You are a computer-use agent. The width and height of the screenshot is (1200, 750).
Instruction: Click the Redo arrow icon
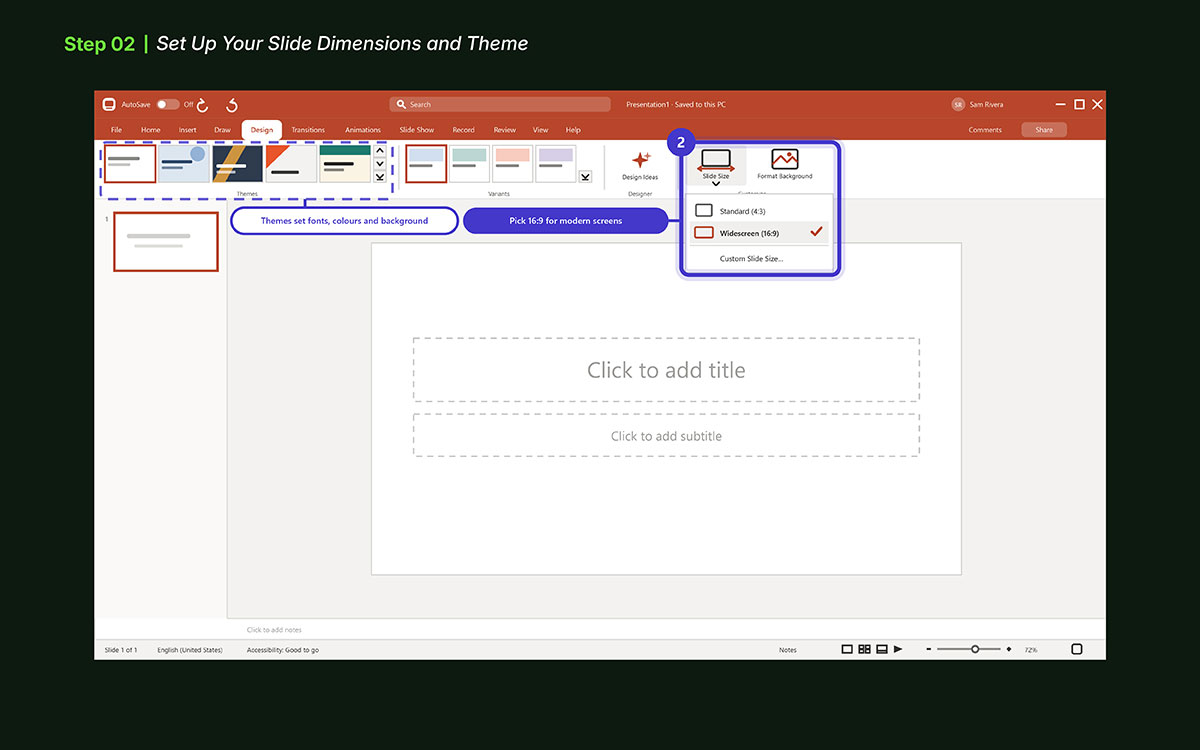click(203, 104)
